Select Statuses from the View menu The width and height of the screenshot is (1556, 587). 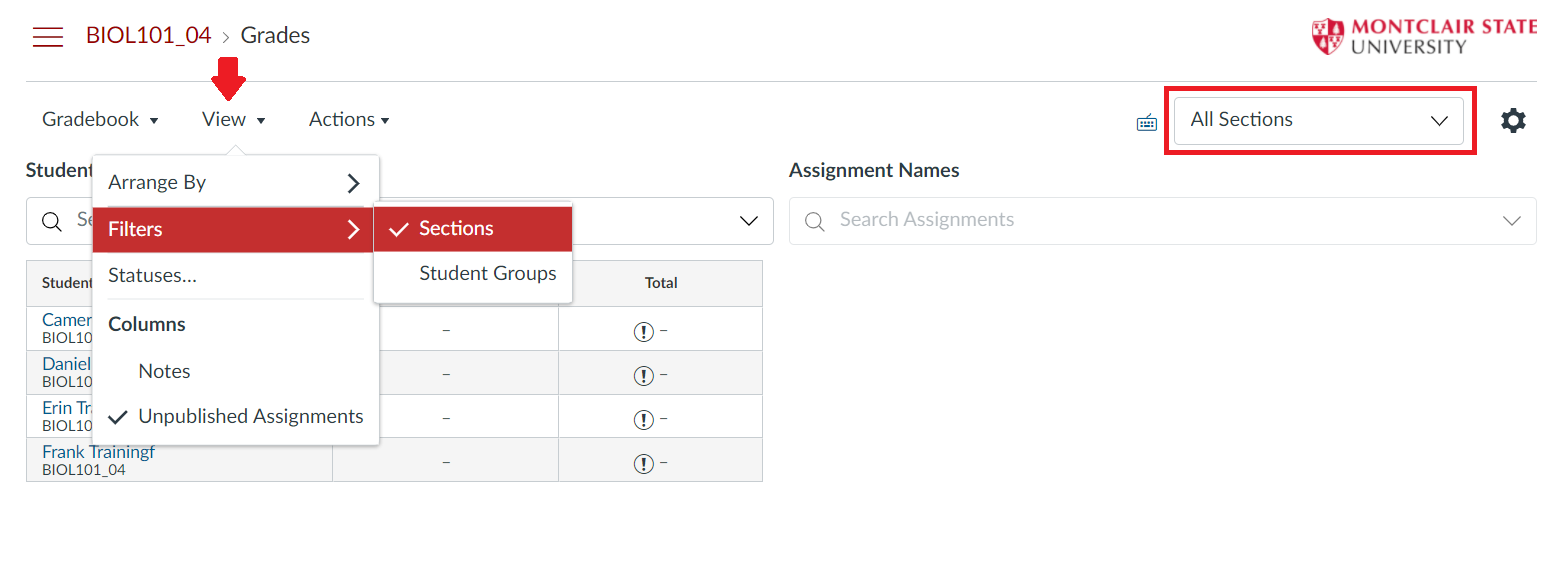[152, 275]
